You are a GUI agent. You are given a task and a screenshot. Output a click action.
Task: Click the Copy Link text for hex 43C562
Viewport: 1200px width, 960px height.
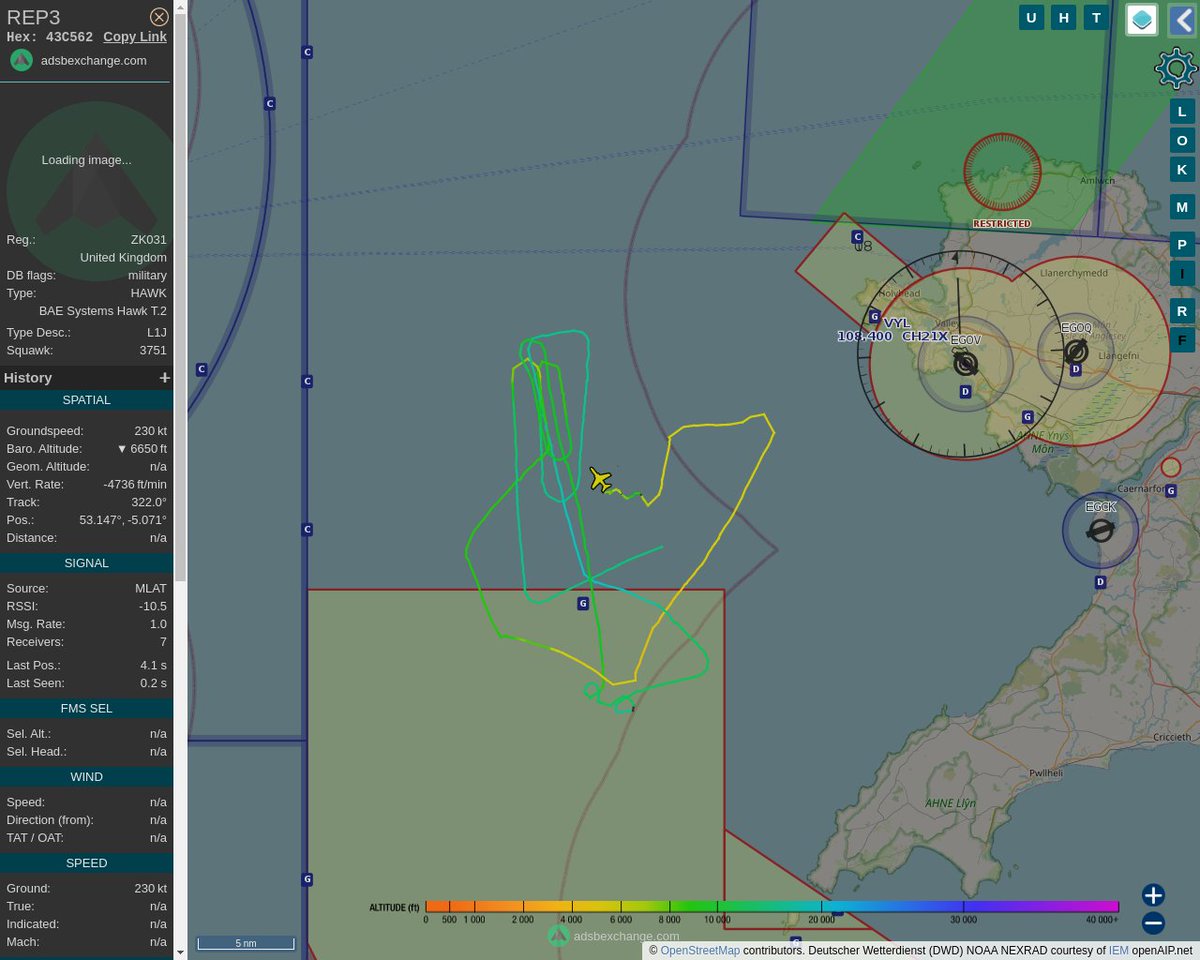point(134,36)
